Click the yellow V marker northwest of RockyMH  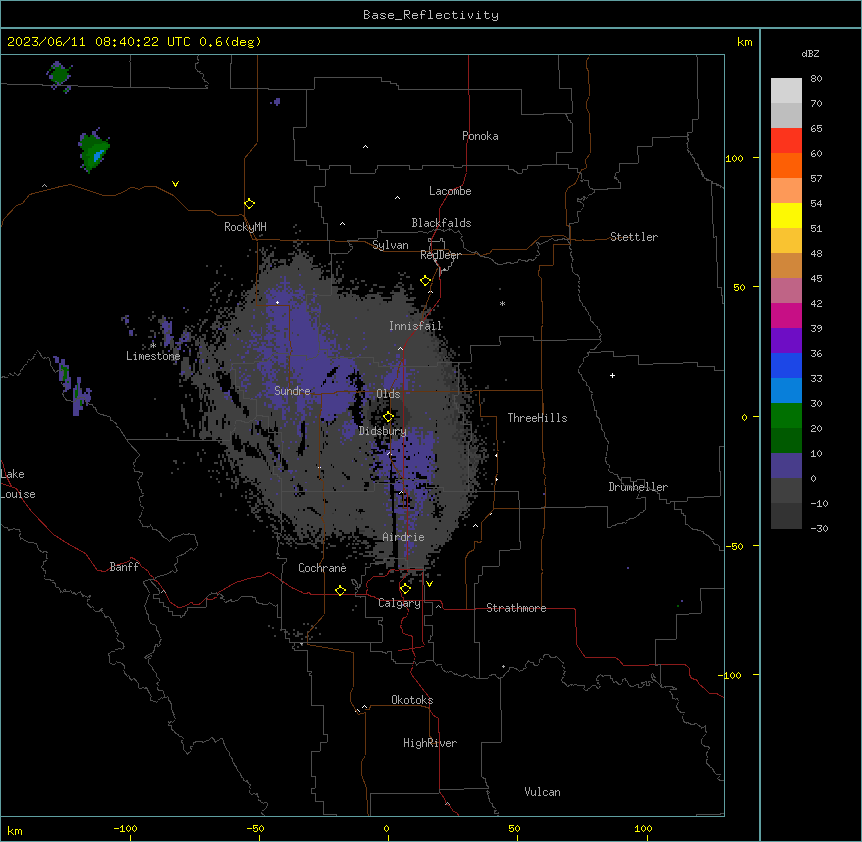[175, 184]
